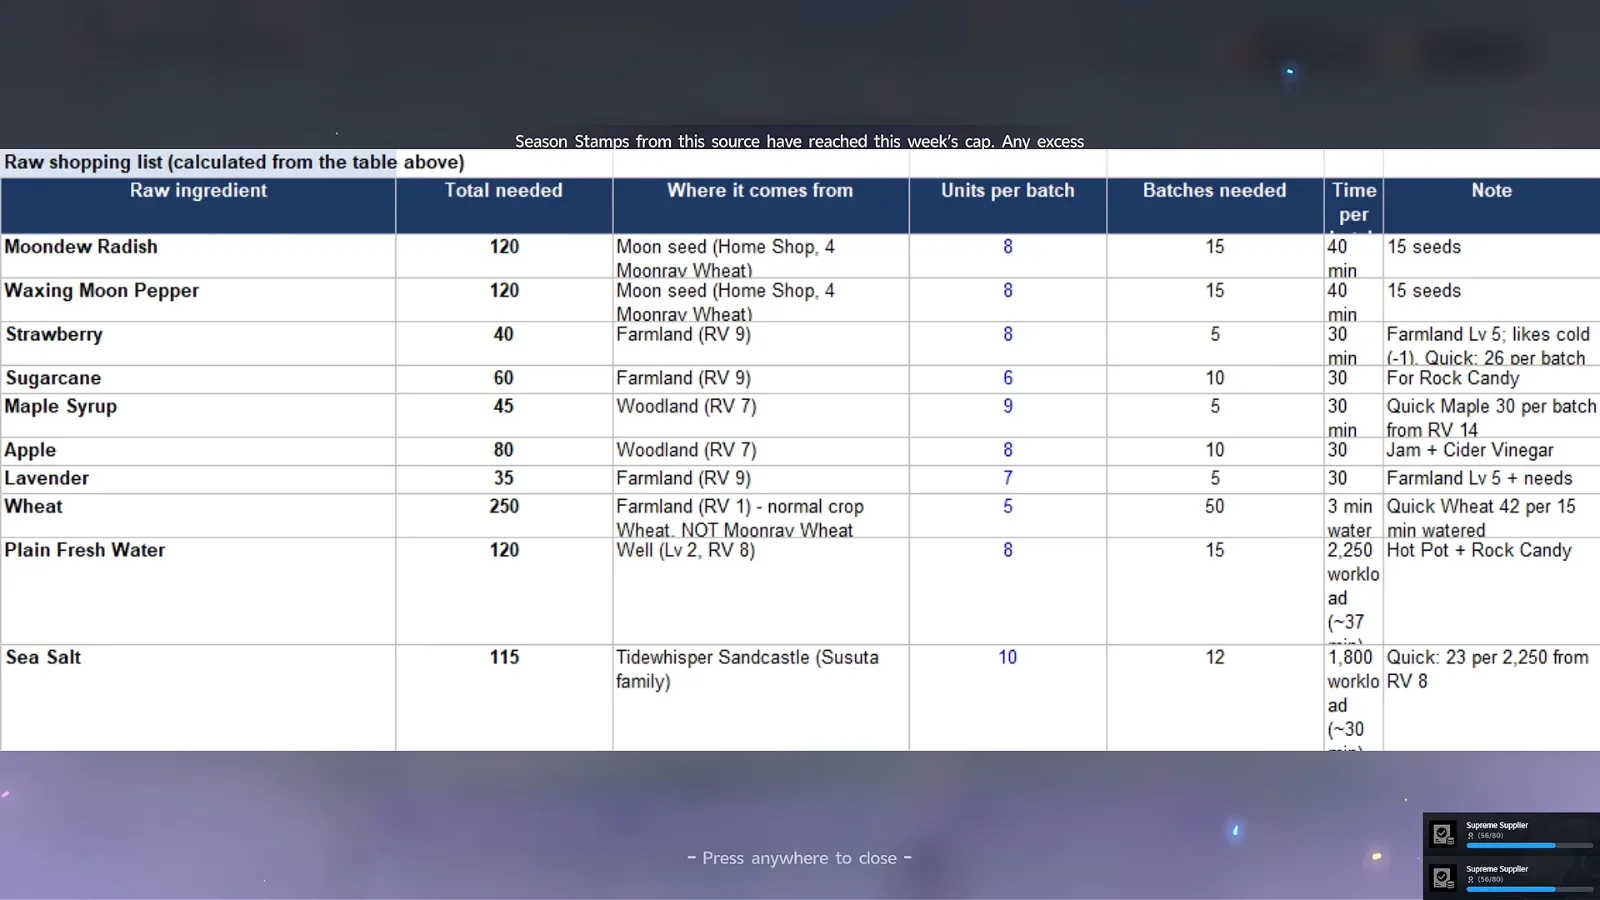Select the 'Batches needed' column header
The image size is (1600, 900).
click(1215, 206)
